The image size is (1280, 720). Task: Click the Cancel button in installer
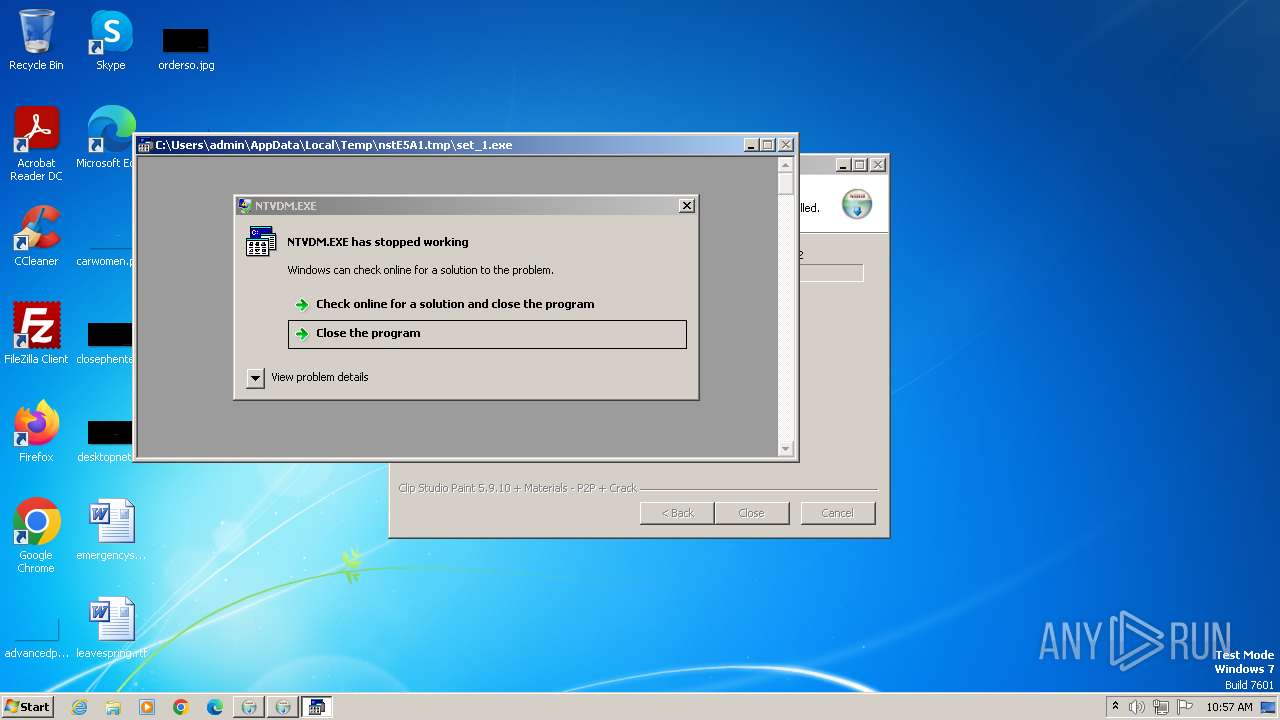[837, 513]
